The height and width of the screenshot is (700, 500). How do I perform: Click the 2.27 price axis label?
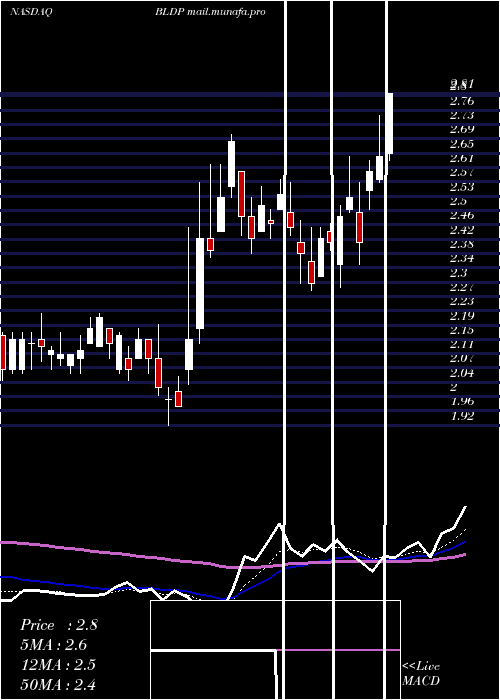[462, 287]
